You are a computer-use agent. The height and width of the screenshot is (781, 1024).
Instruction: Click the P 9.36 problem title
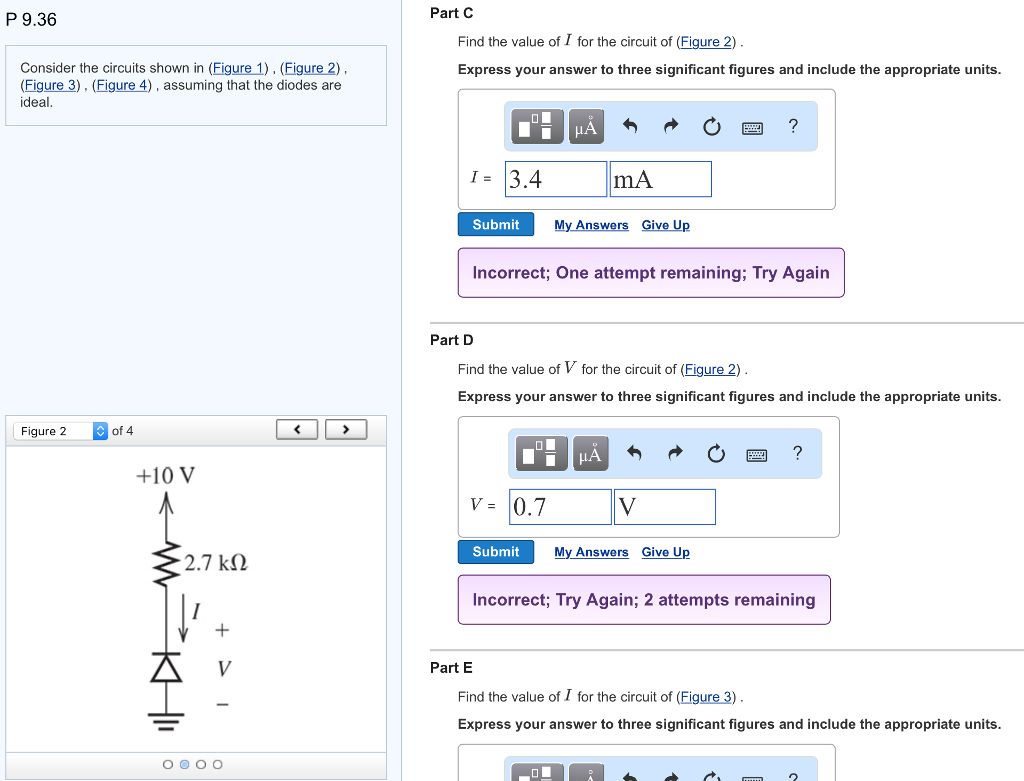click(x=31, y=20)
